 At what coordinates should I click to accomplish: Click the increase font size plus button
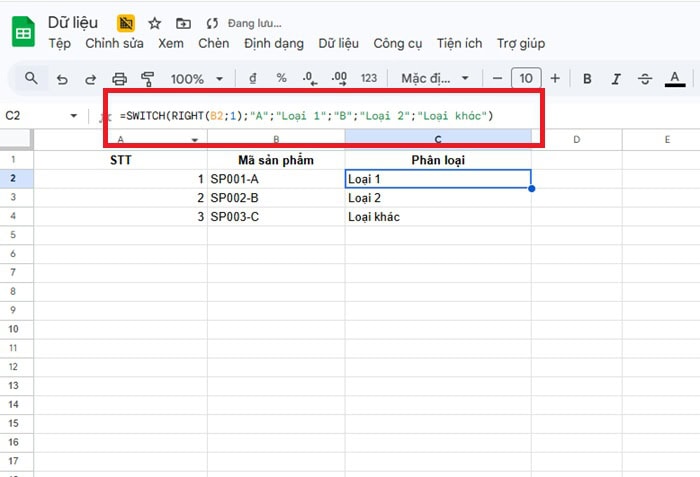555,78
